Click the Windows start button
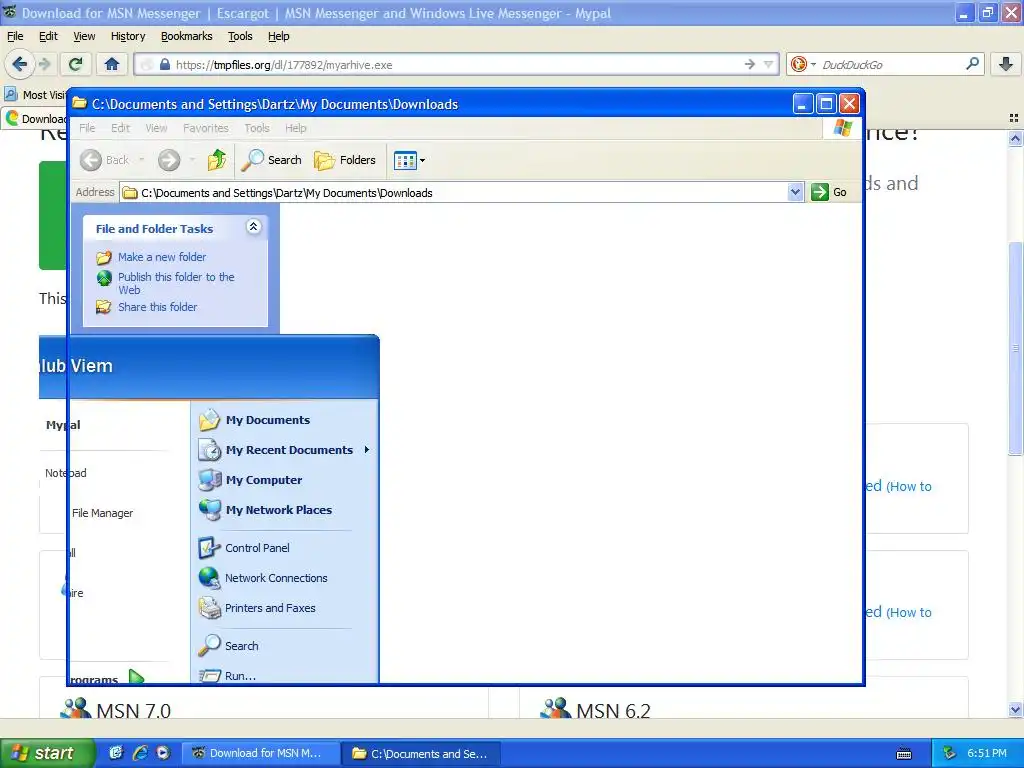This screenshot has height=768, width=1024. (x=48, y=753)
